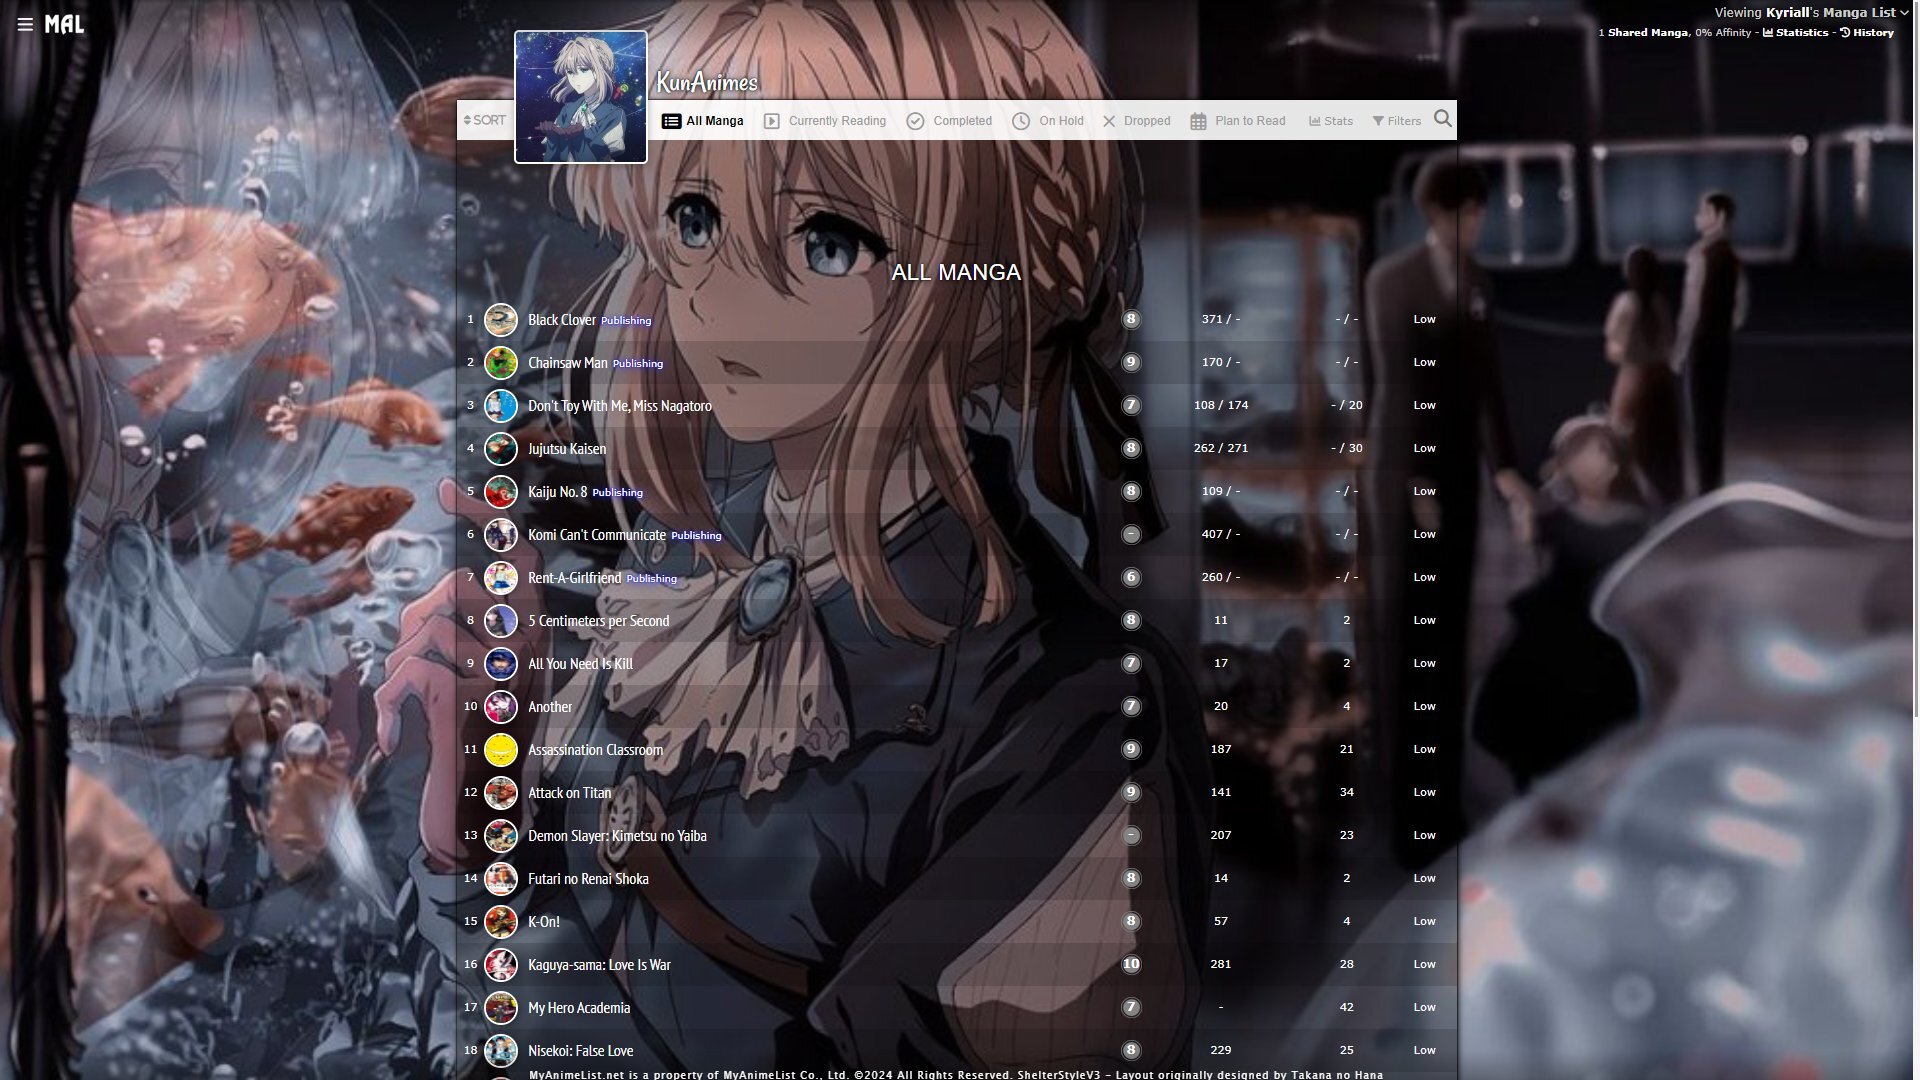Select the All Manga tab
Screen dimensions: 1920x1080
[x=703, y=121]
